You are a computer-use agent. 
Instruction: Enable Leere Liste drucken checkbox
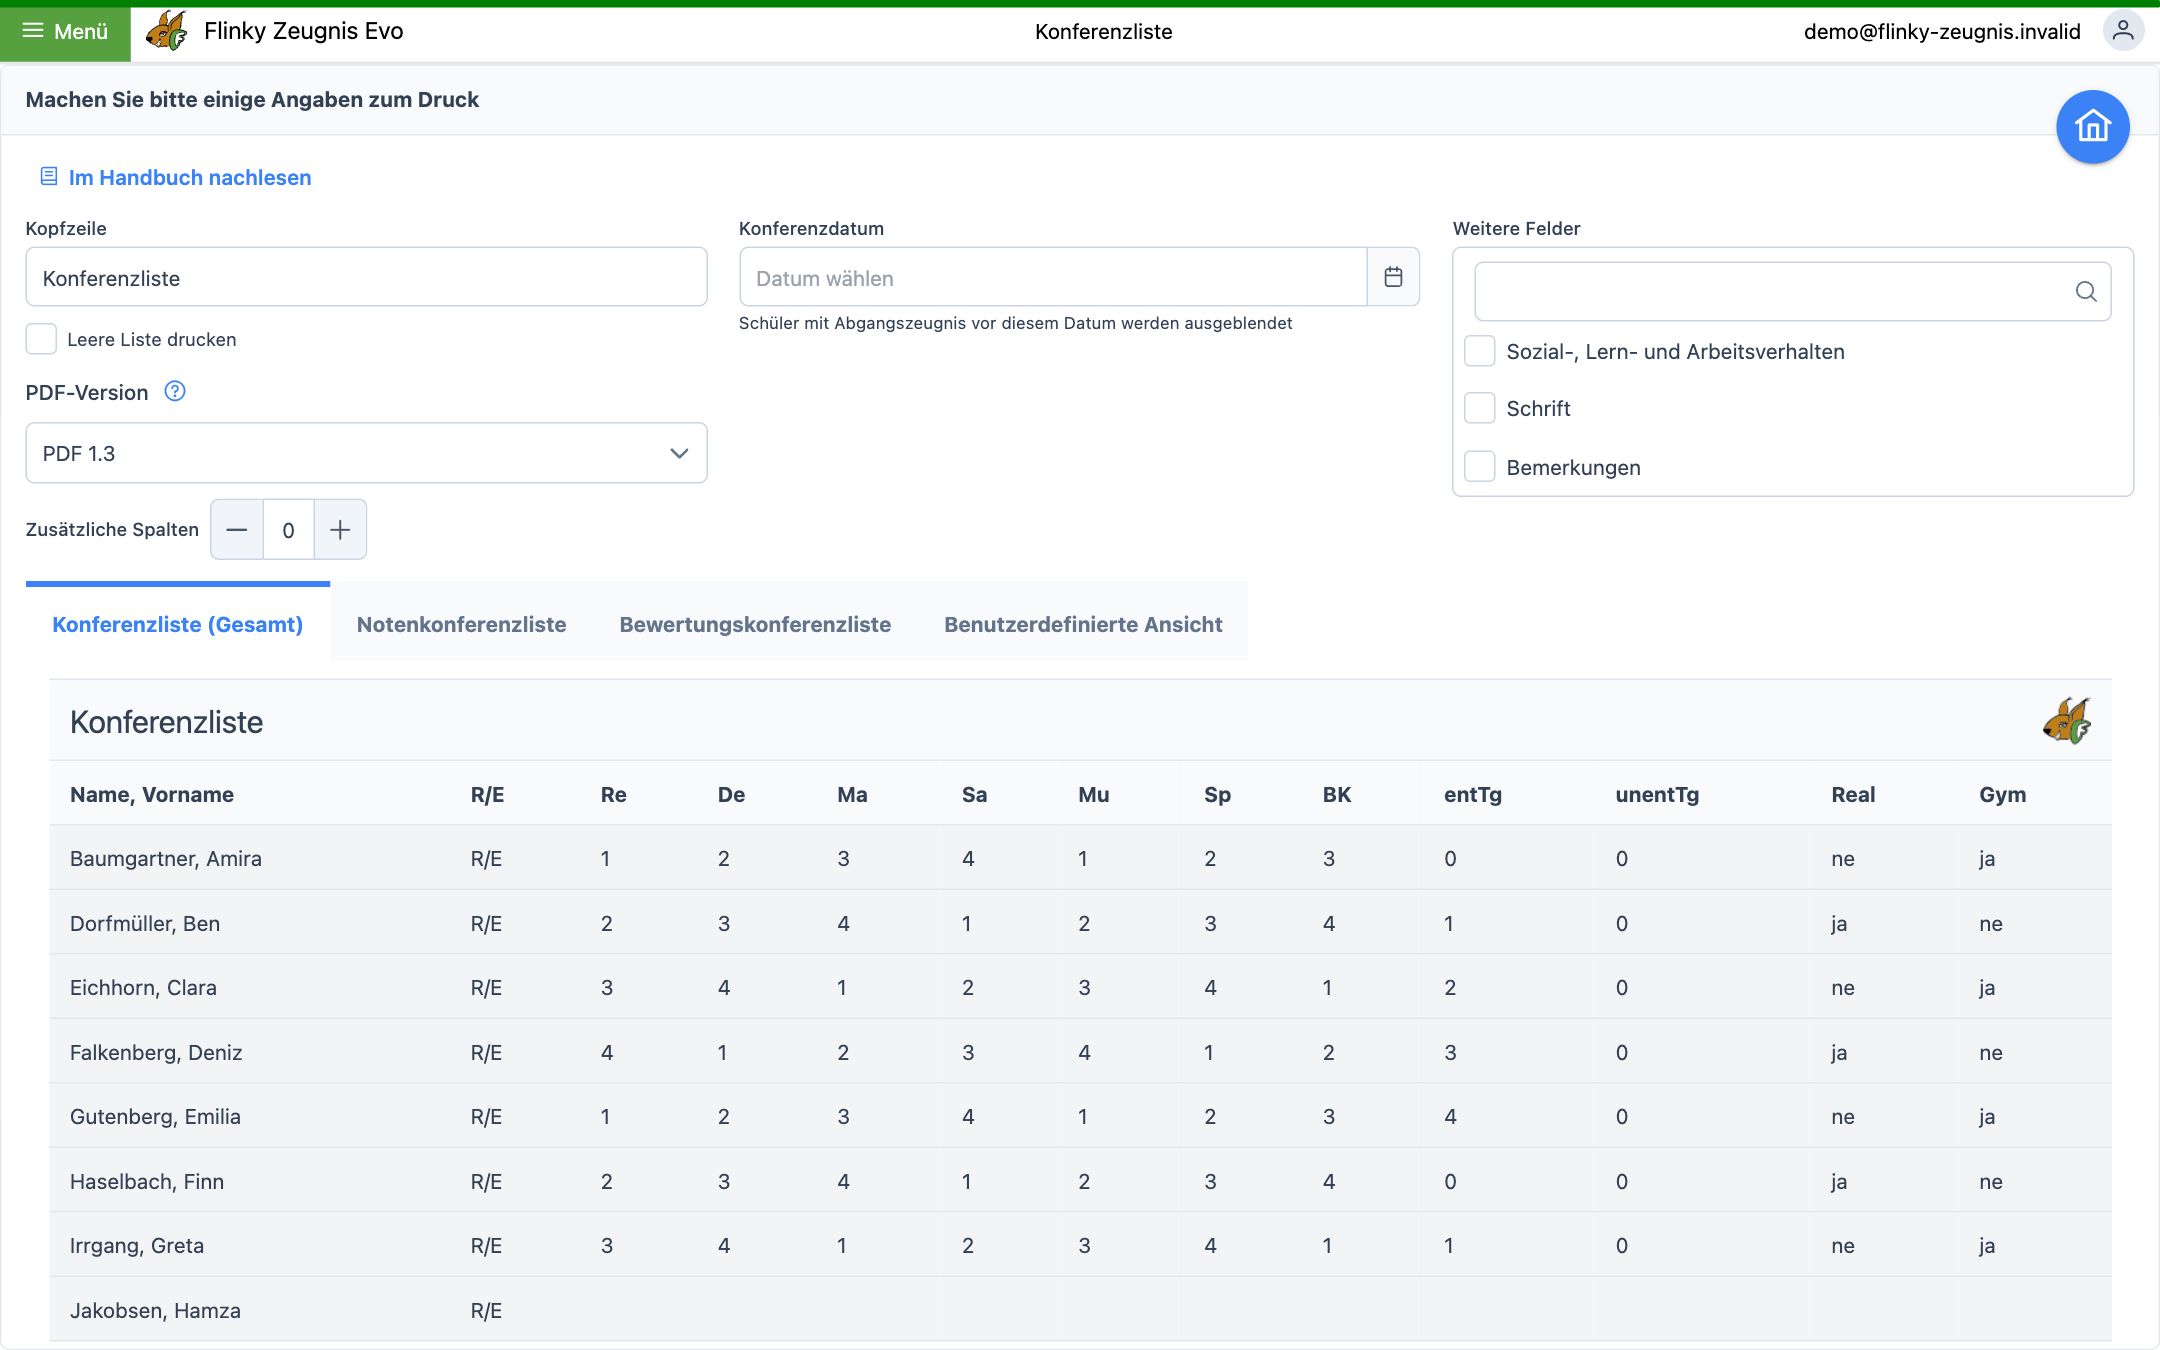(41, 339)
